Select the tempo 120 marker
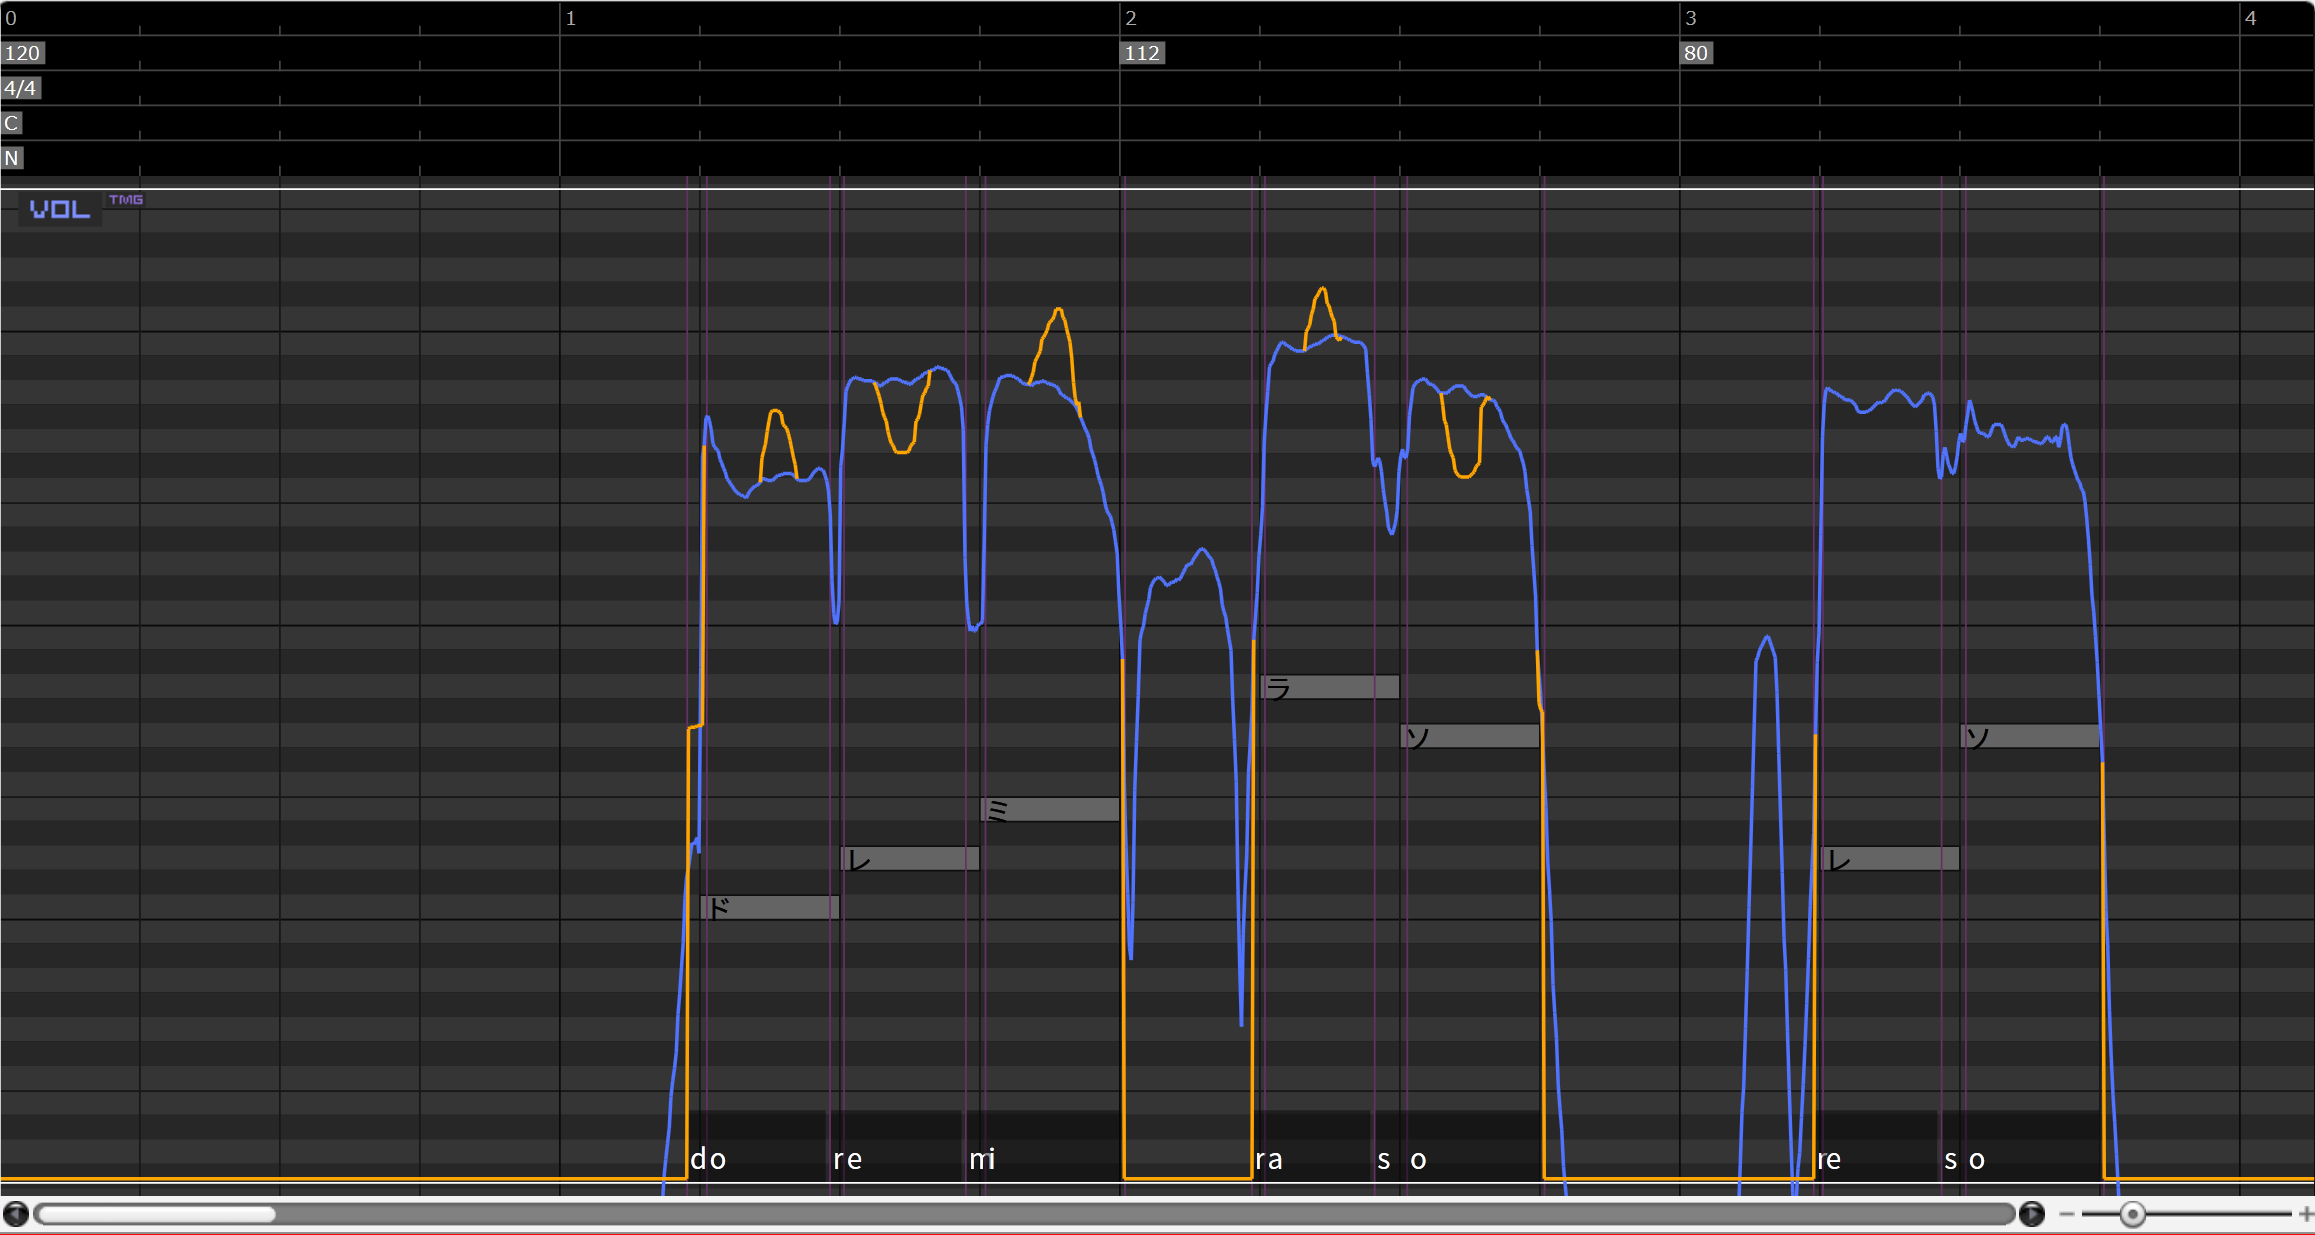The width and height of the screenshot is (2315, 1235). (x=22, y=53)
